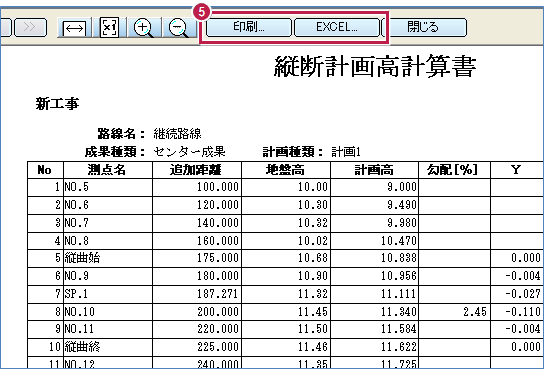544x369 pixels.
Task: Click the 9.490 planned height value
Action: click(x=402, y=205)
